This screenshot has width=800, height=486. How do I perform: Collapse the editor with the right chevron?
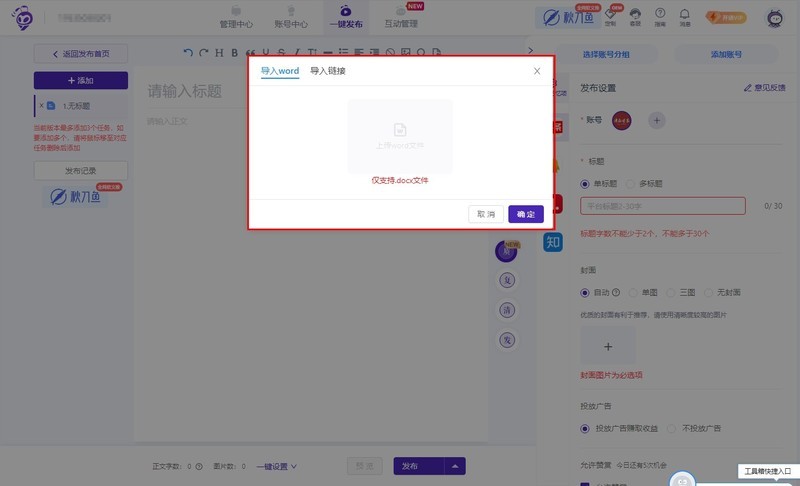coord(531,50)
